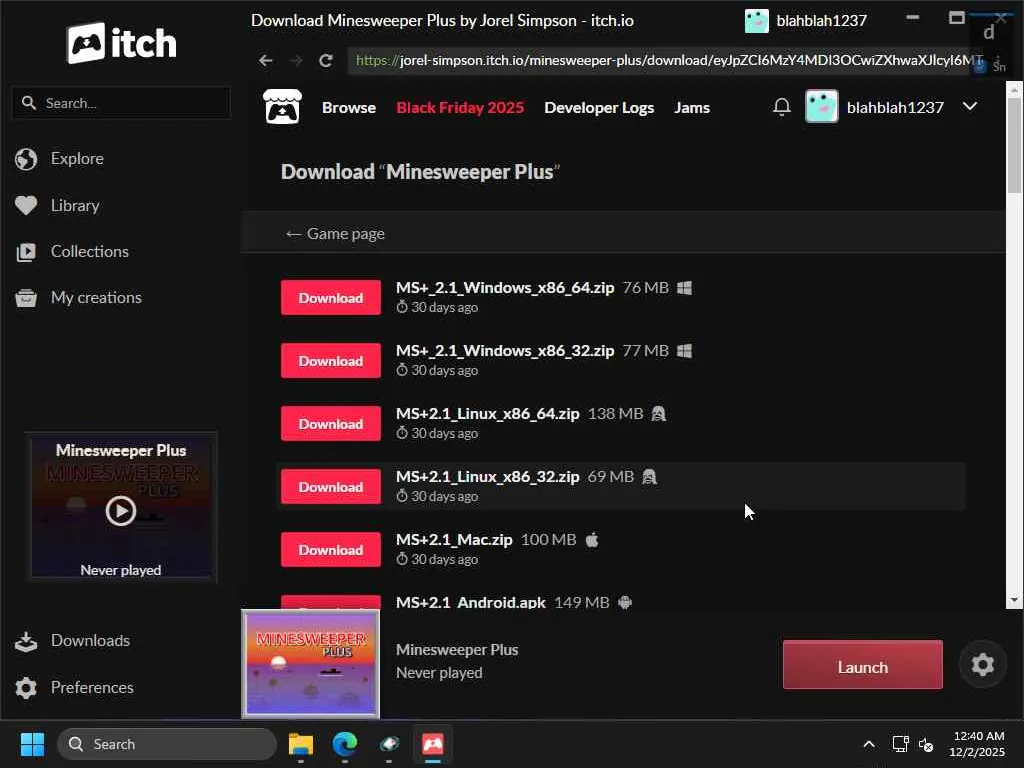
Task: Click the Apple icon beside MS+2.1_Mac.zip
Action: click(592, 540)
